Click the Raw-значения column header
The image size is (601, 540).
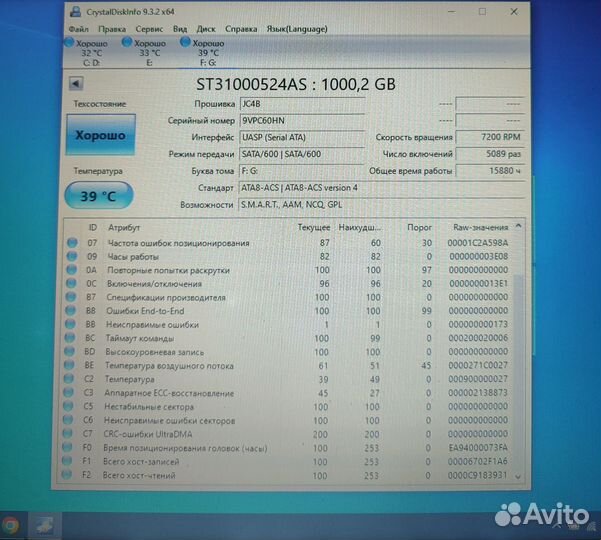[481, 228]
